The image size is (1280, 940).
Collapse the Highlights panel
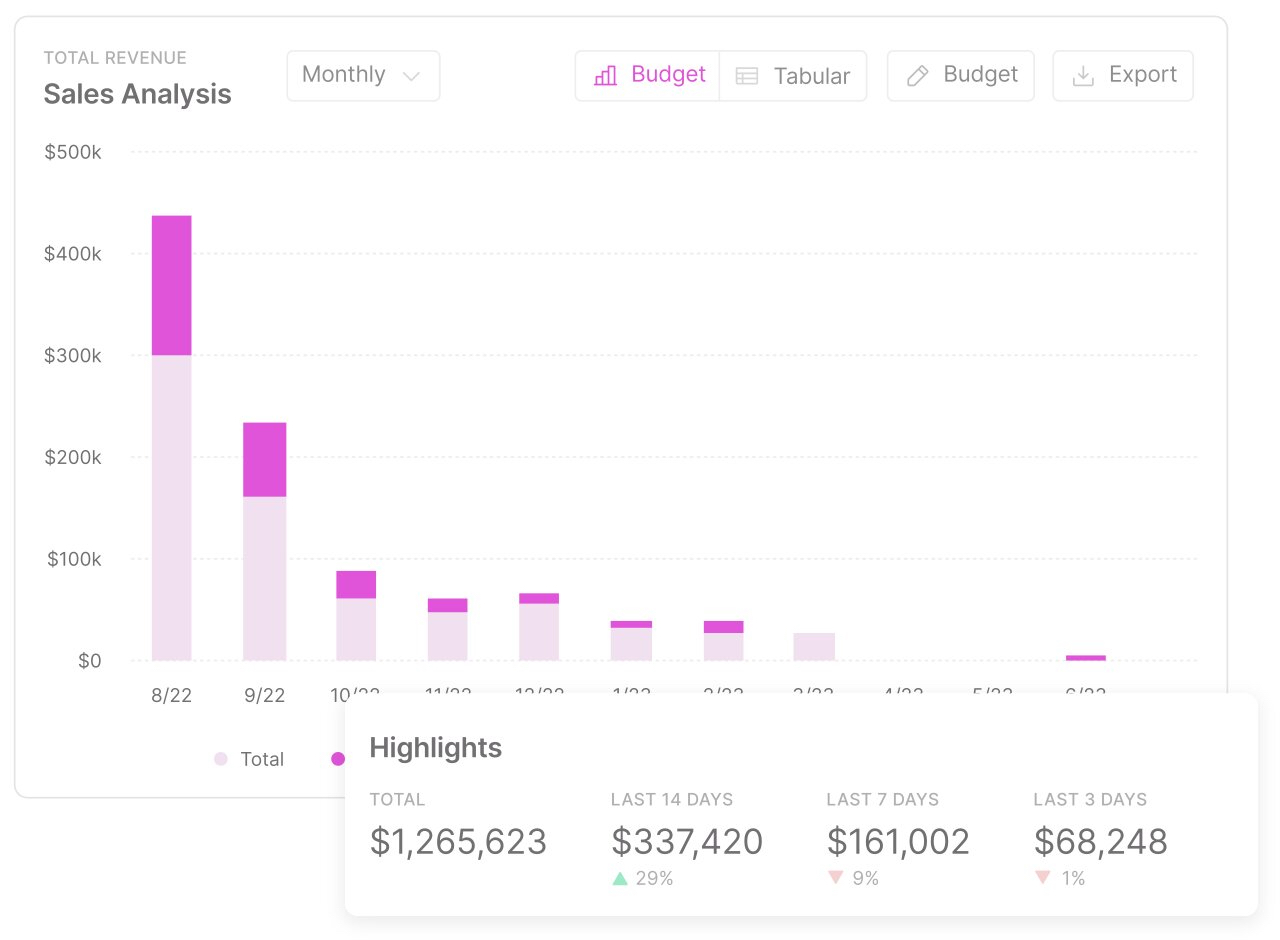tap(435, 747)
